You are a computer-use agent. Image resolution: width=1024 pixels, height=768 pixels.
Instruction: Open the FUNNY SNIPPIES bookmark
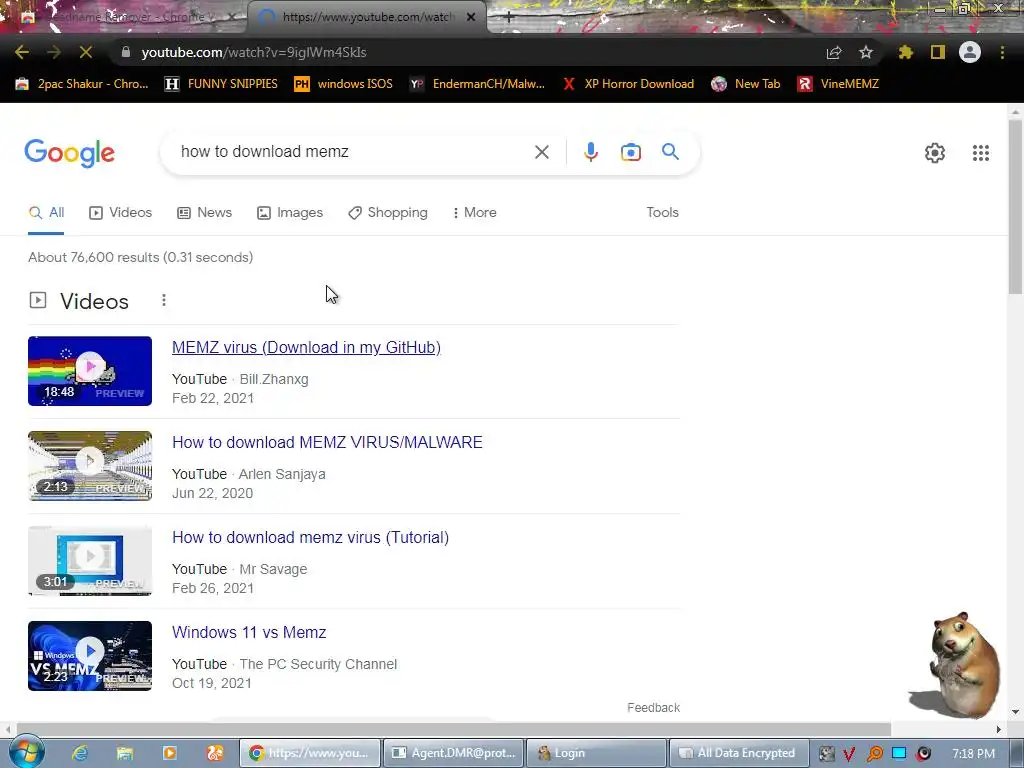(x=221, y=84)
